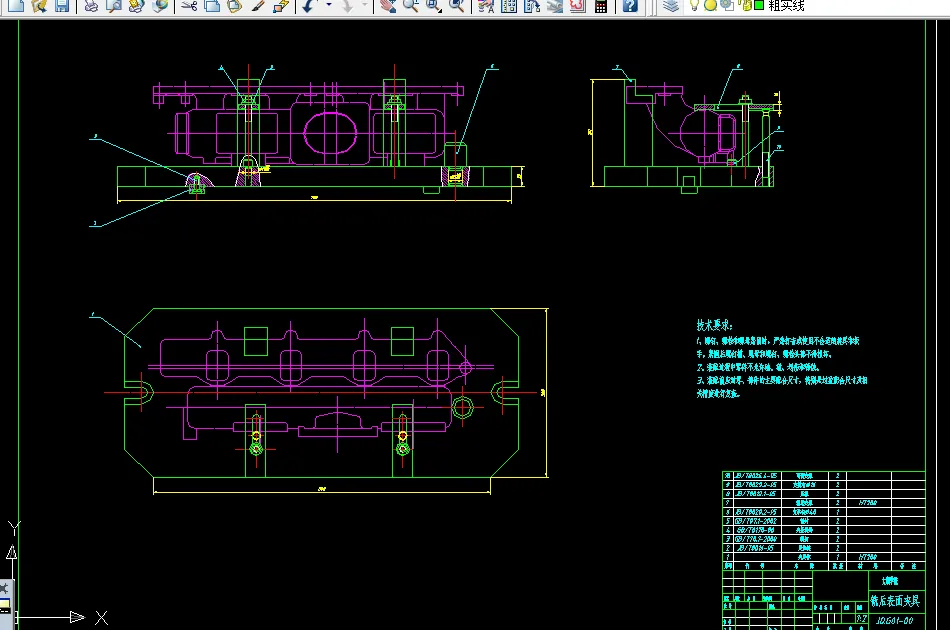
Task: Select the large oval hole in front view
Action: pos(330,133)
